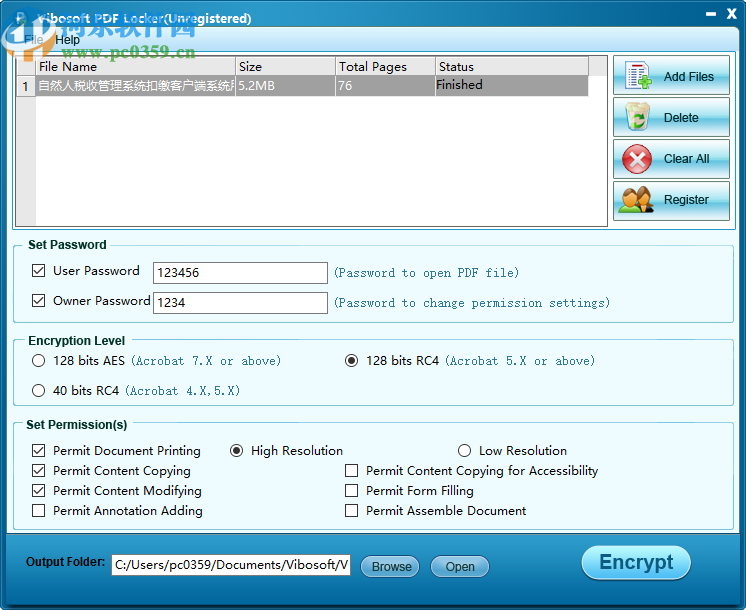Click the user password field containing 123456
This screenshot has height=610, width=746.
[x=240, y=273]
